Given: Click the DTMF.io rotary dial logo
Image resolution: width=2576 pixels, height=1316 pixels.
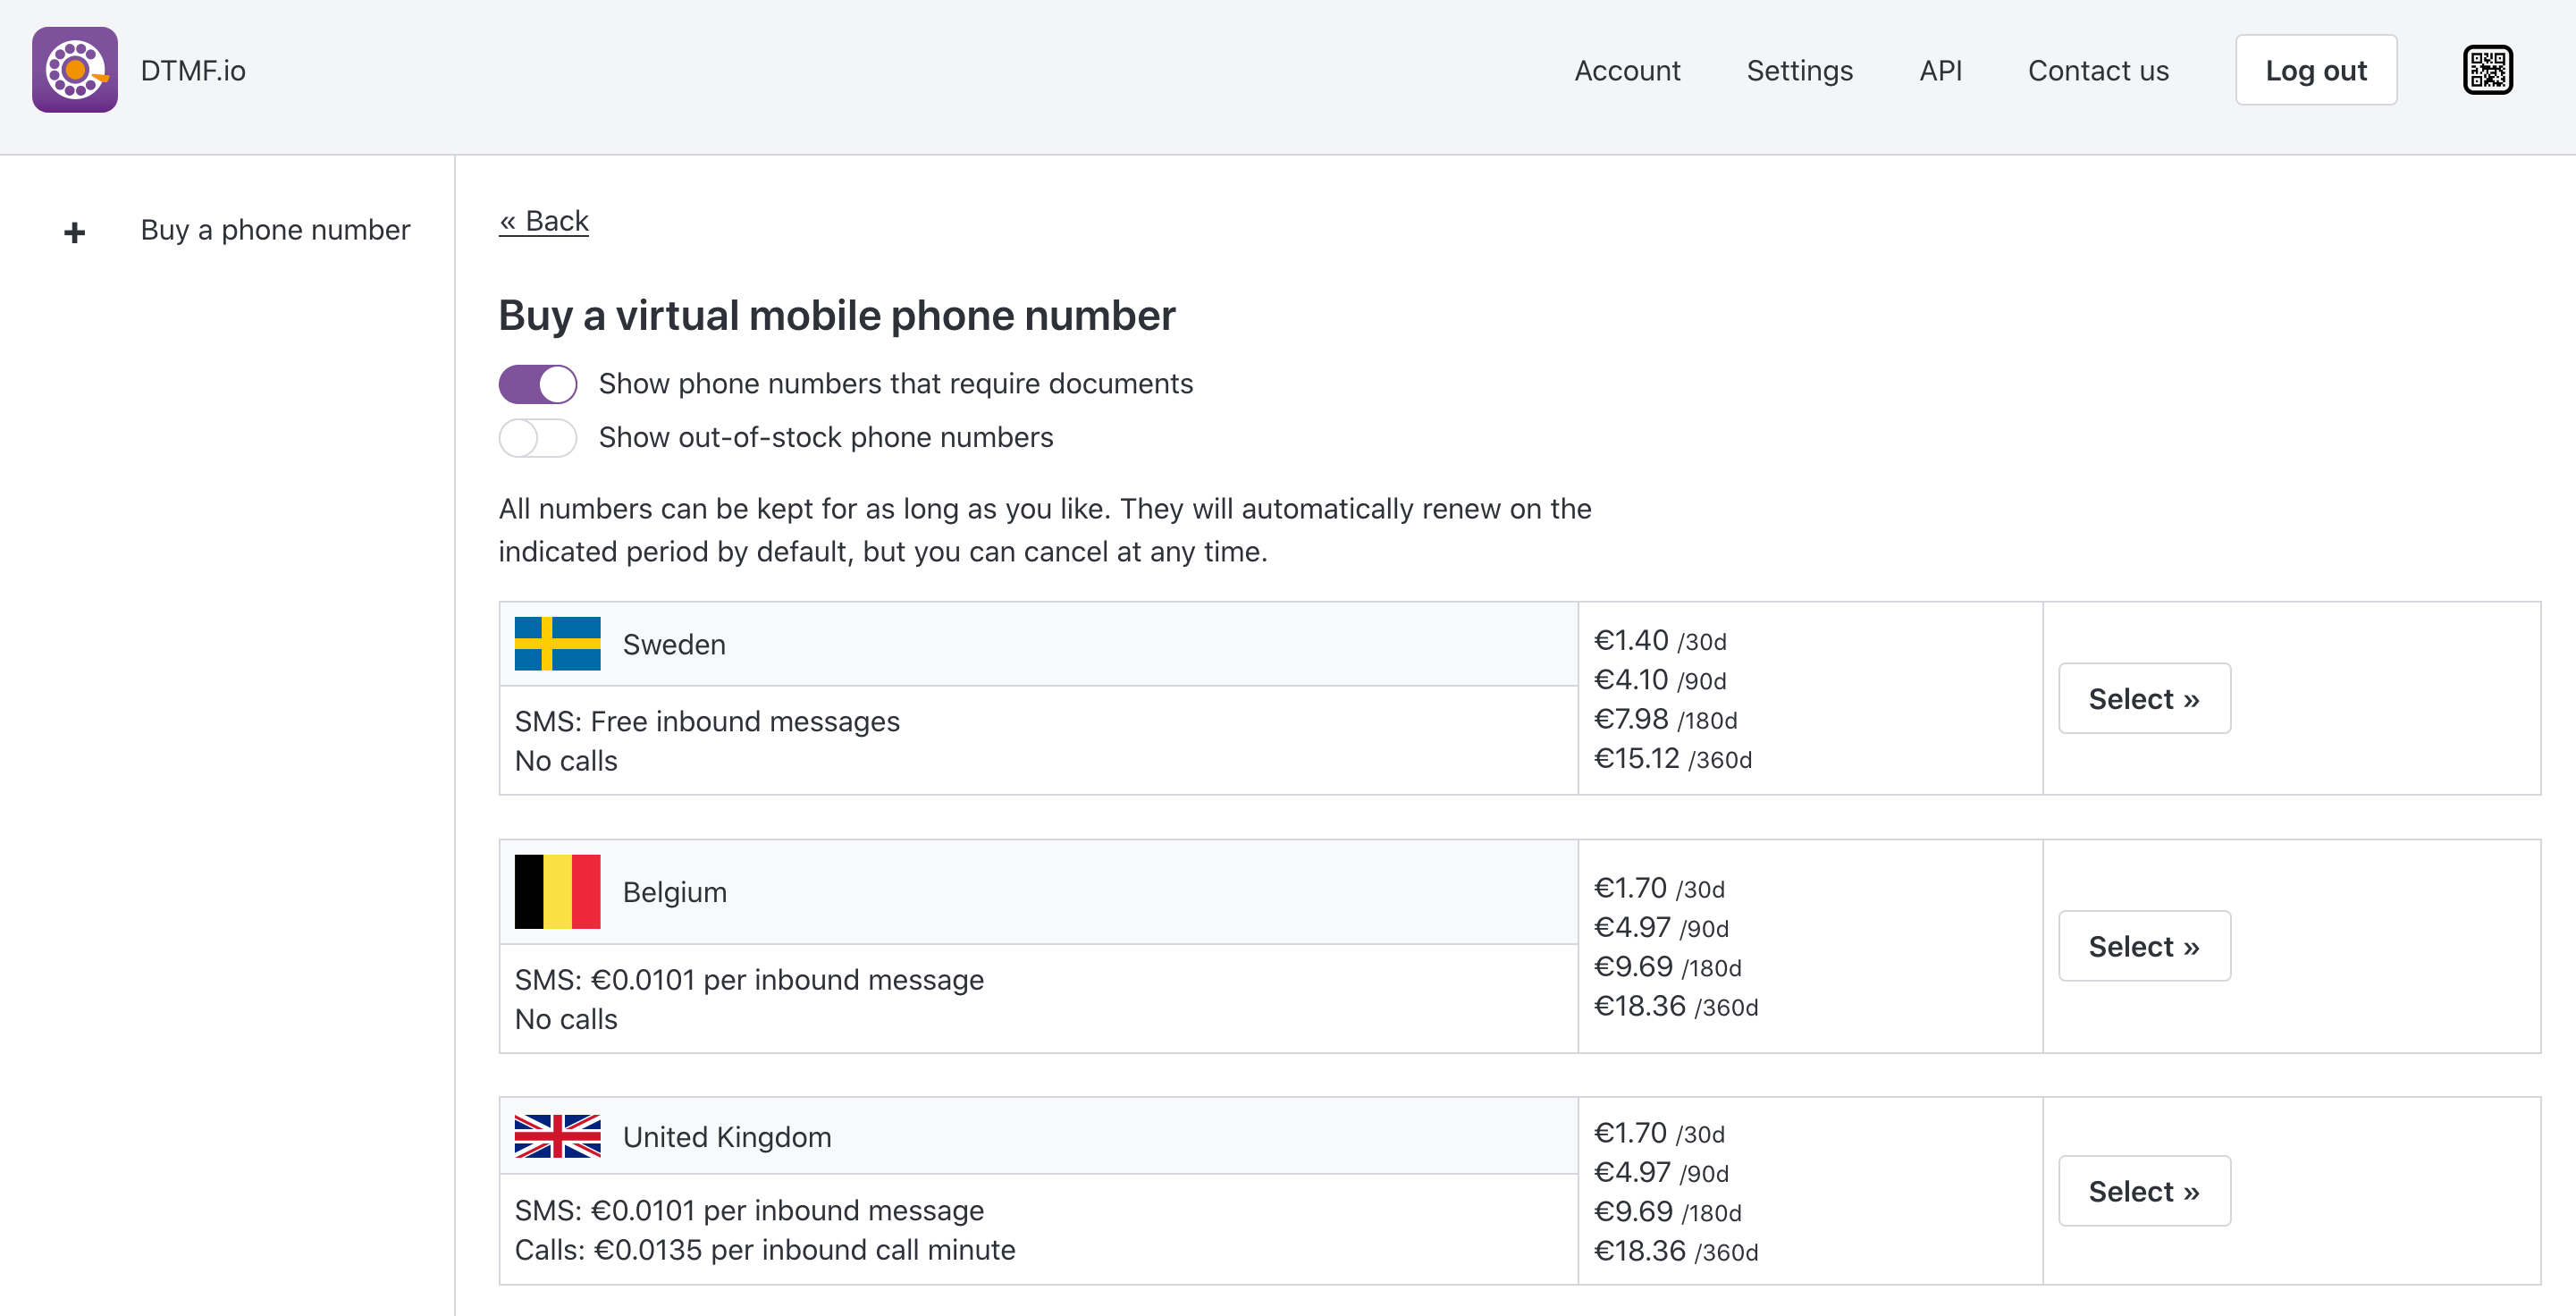Looking at the screenshot, I should tap(74, 70).
